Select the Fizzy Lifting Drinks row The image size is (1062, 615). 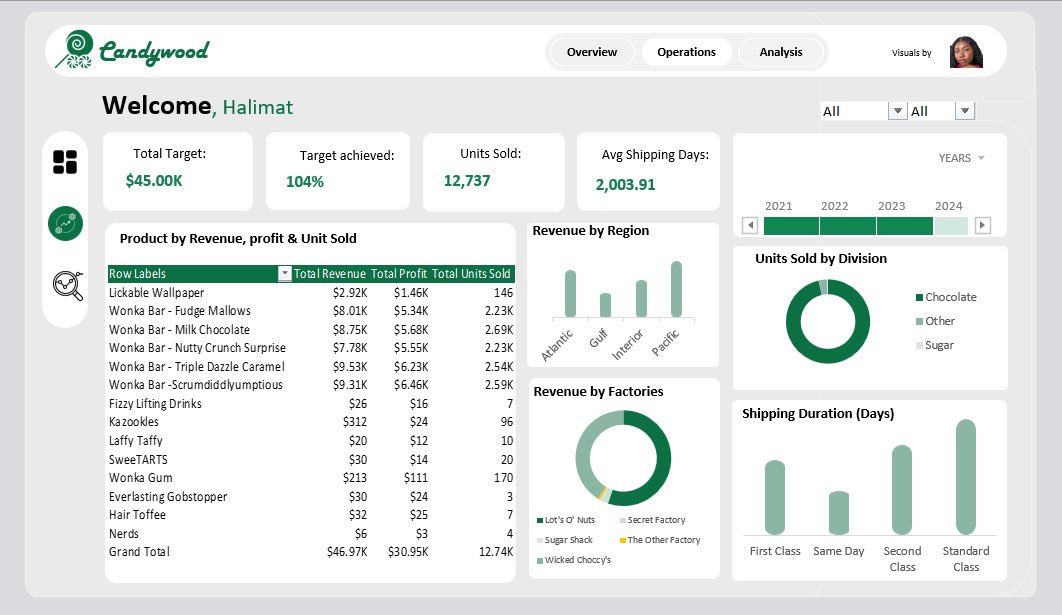(311, 404)
